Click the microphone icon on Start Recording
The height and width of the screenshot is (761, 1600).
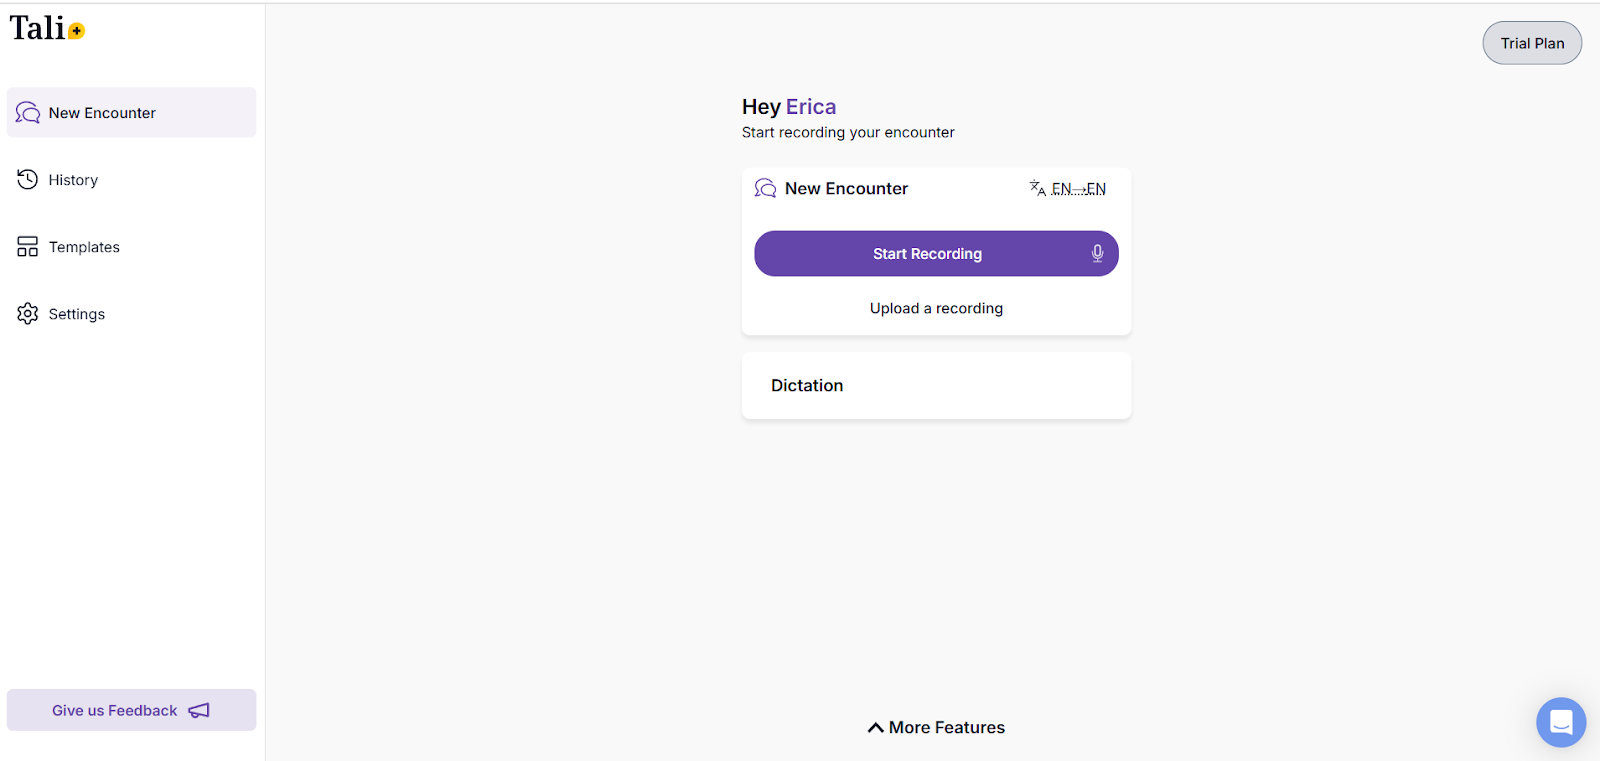(1097, 253)
